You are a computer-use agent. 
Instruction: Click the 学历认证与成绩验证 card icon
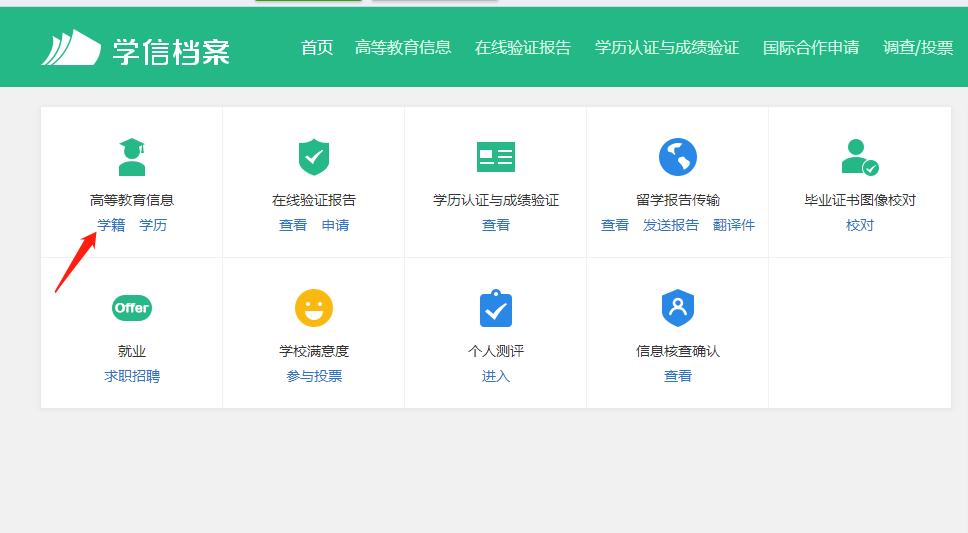[495, 157]
